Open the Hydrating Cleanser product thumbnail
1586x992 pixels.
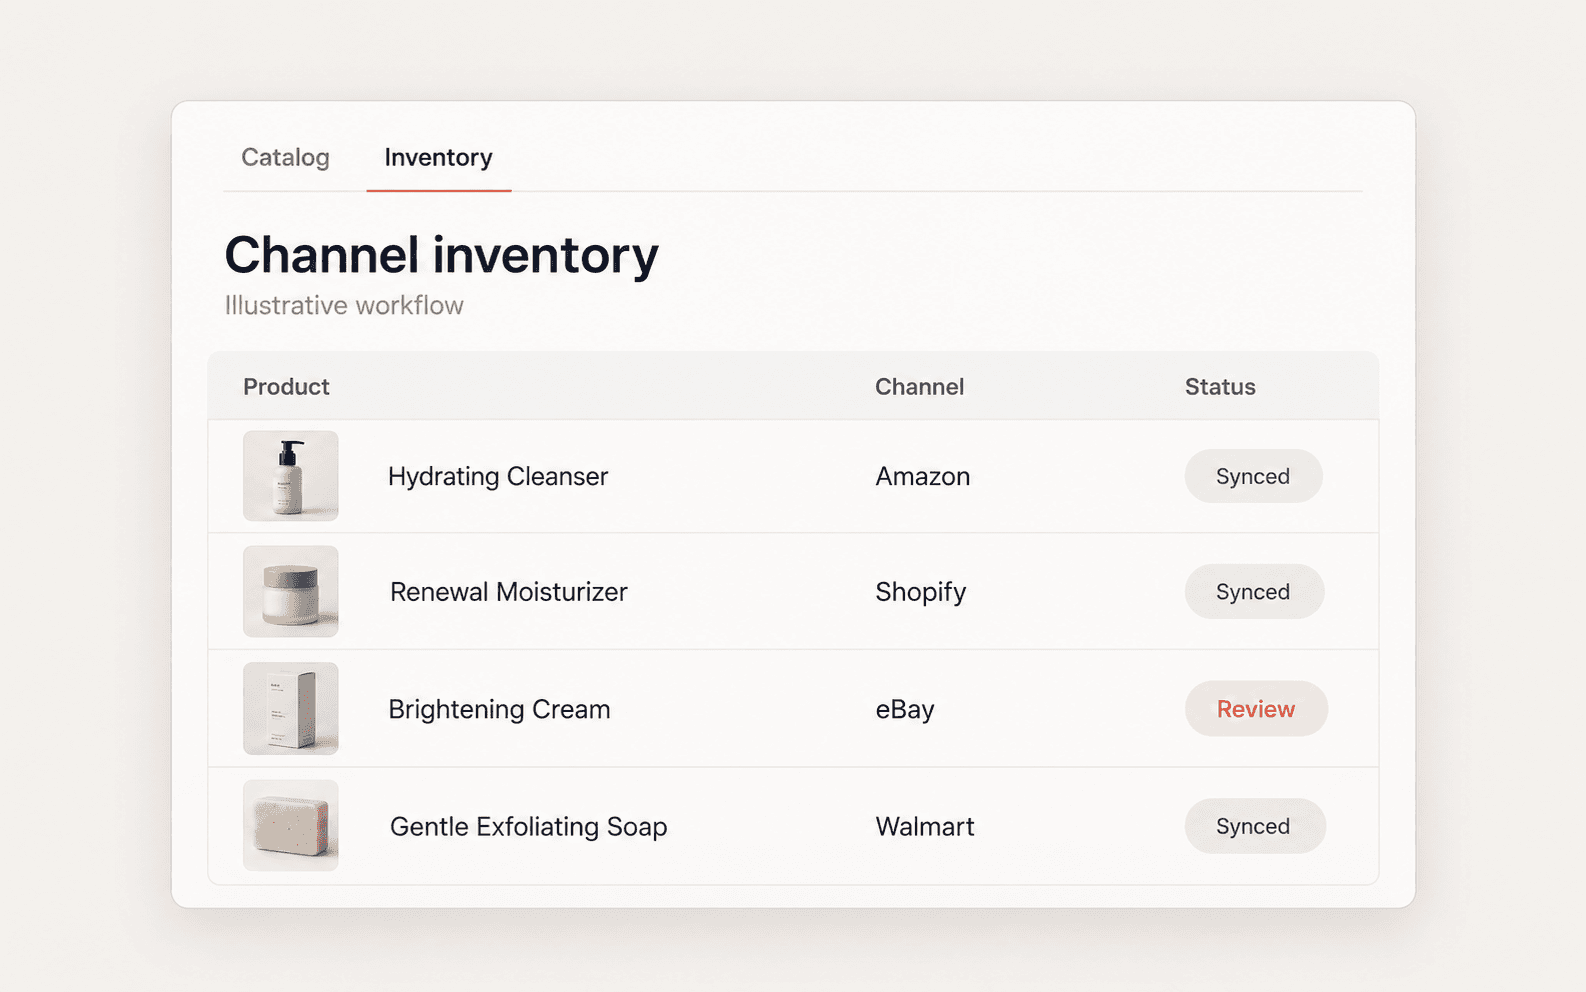click(x=291, y=476)
